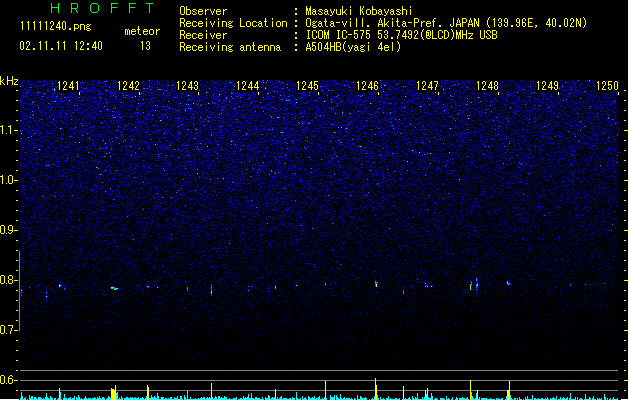Click the 0.9 kHz axis label
Screen dimensions: 629x400
(8, 230)
